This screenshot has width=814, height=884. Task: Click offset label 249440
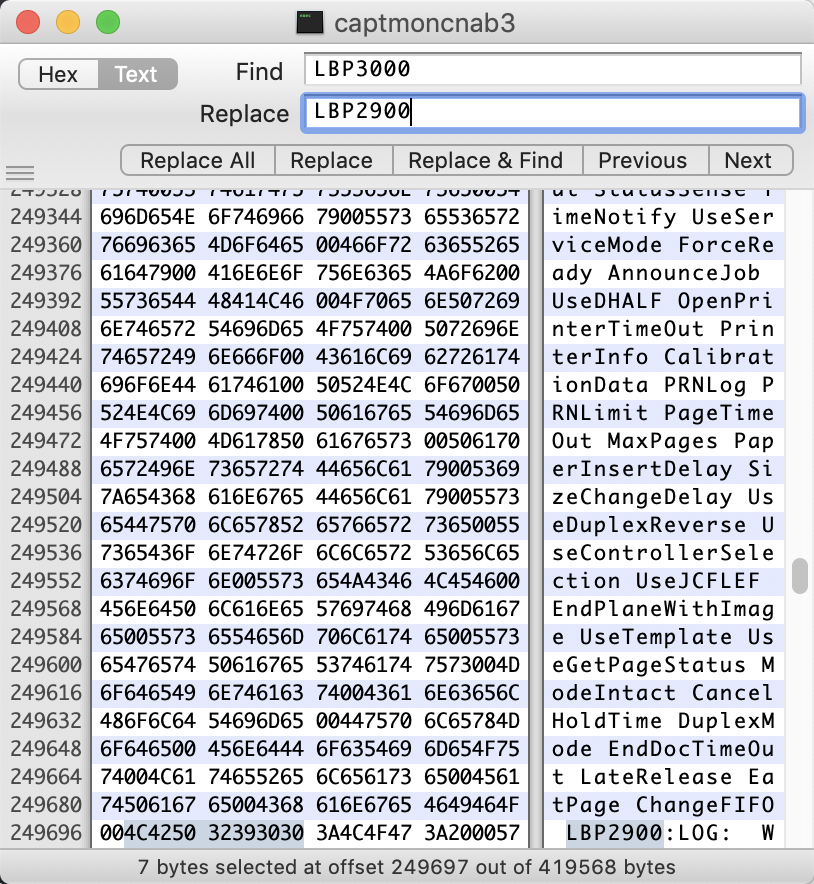click(x=46, y=385)
